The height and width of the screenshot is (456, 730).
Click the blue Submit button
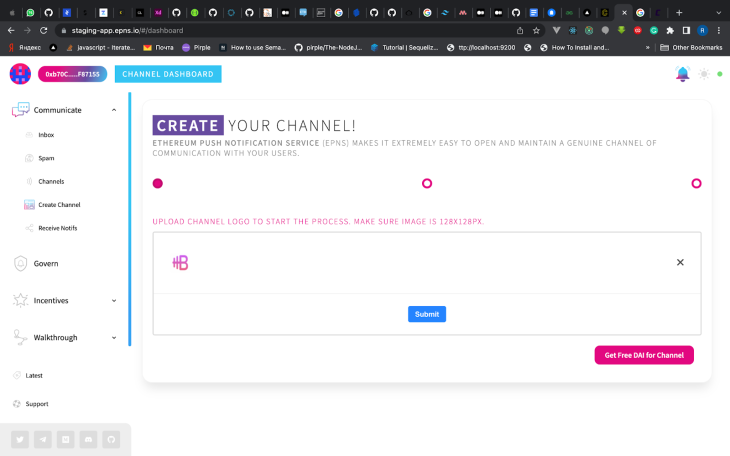point(427,314)
